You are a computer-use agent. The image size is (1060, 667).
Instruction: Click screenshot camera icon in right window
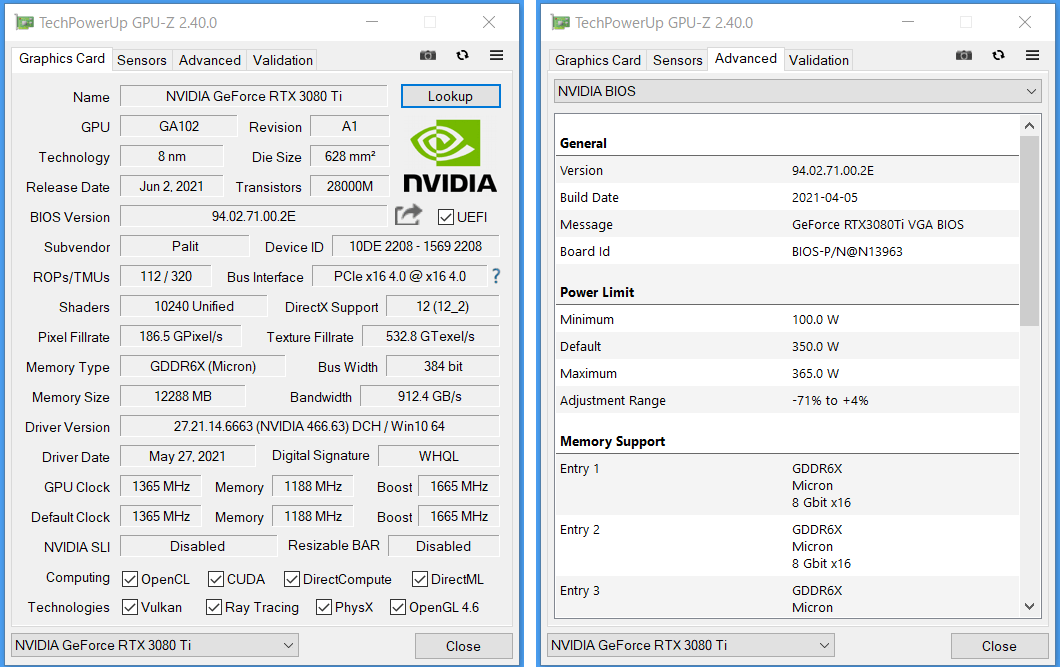(963, 55)
